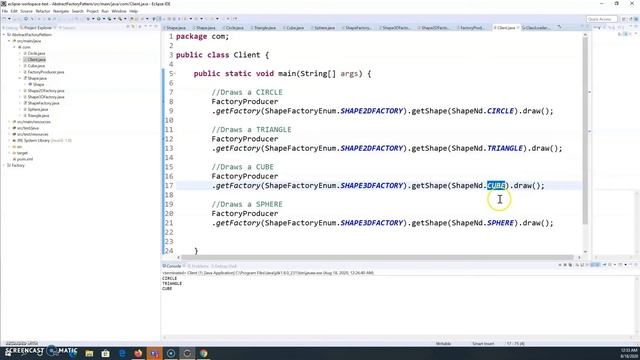Expand the src/main/resources folder

[x=9, y=122]
